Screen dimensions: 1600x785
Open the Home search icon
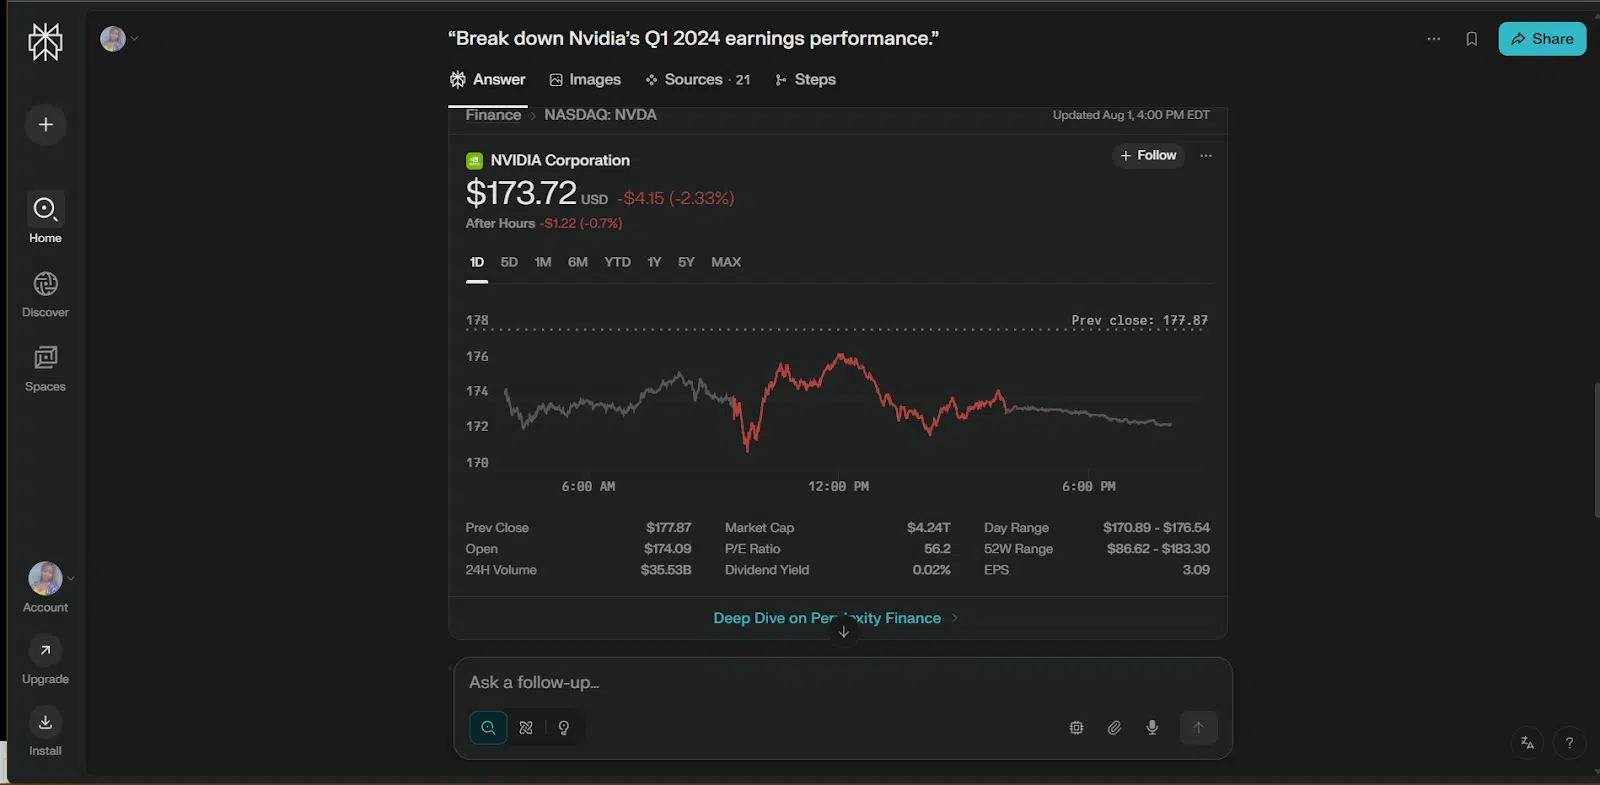[45, 209]
